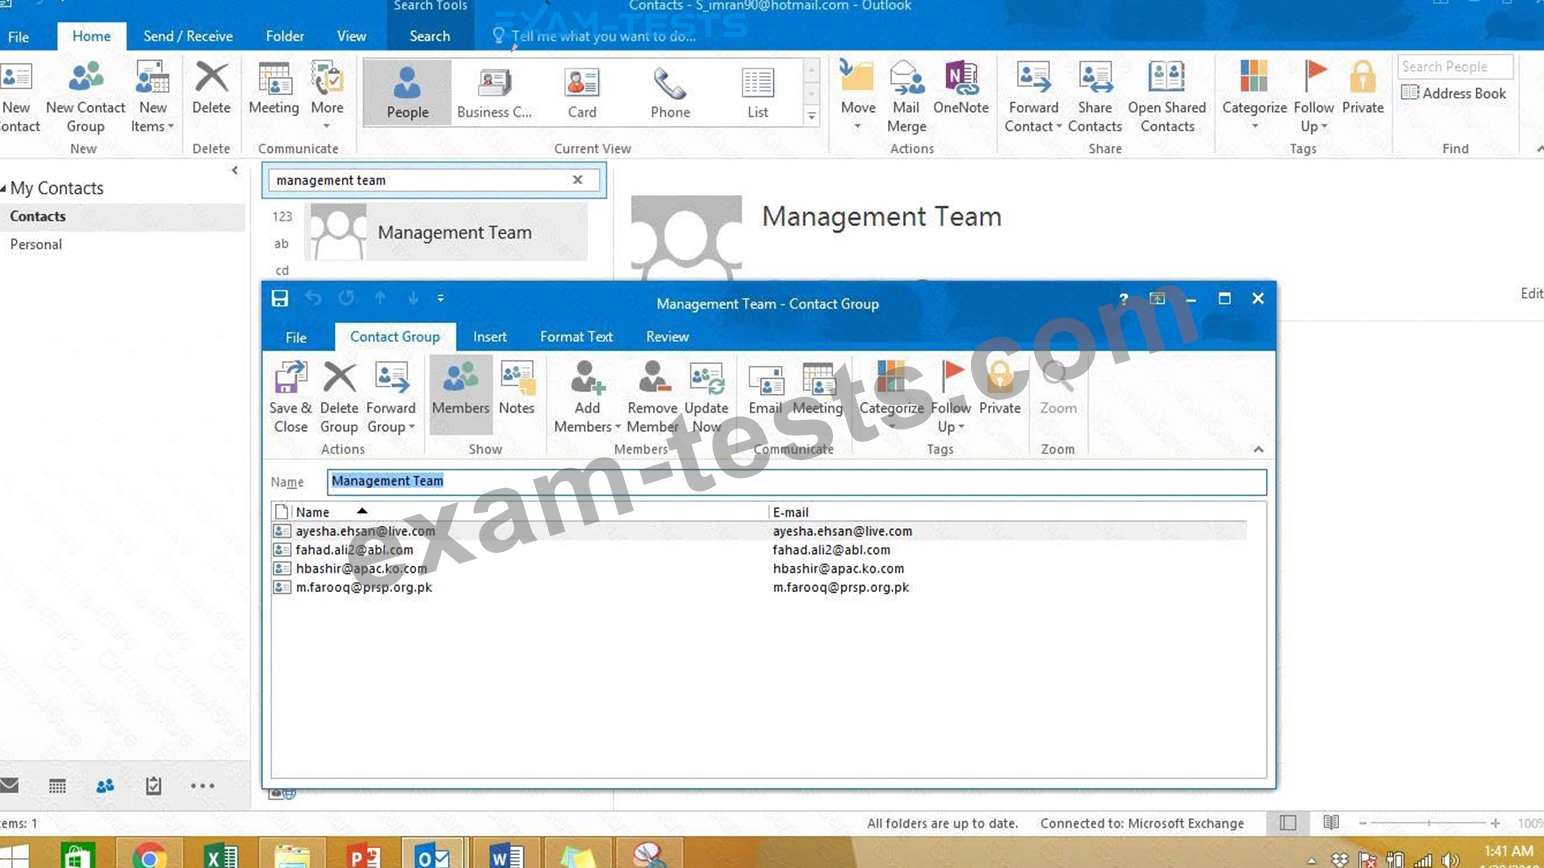
Task: Expand Current View gallery more arrow
Action: pos(812,116)
